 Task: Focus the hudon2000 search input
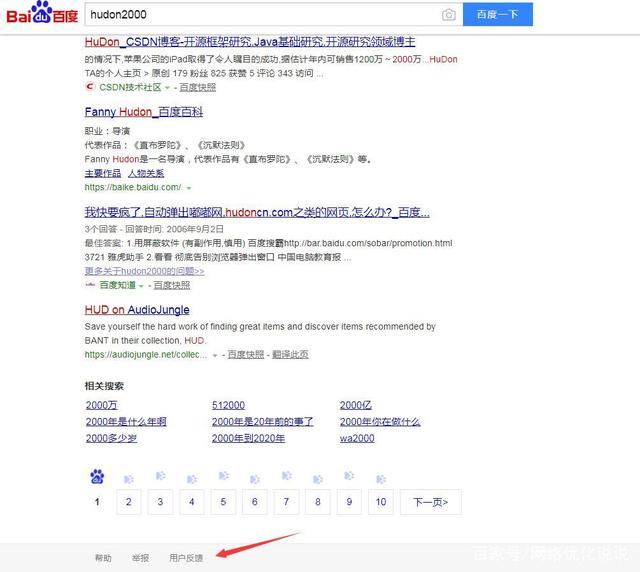261,15
